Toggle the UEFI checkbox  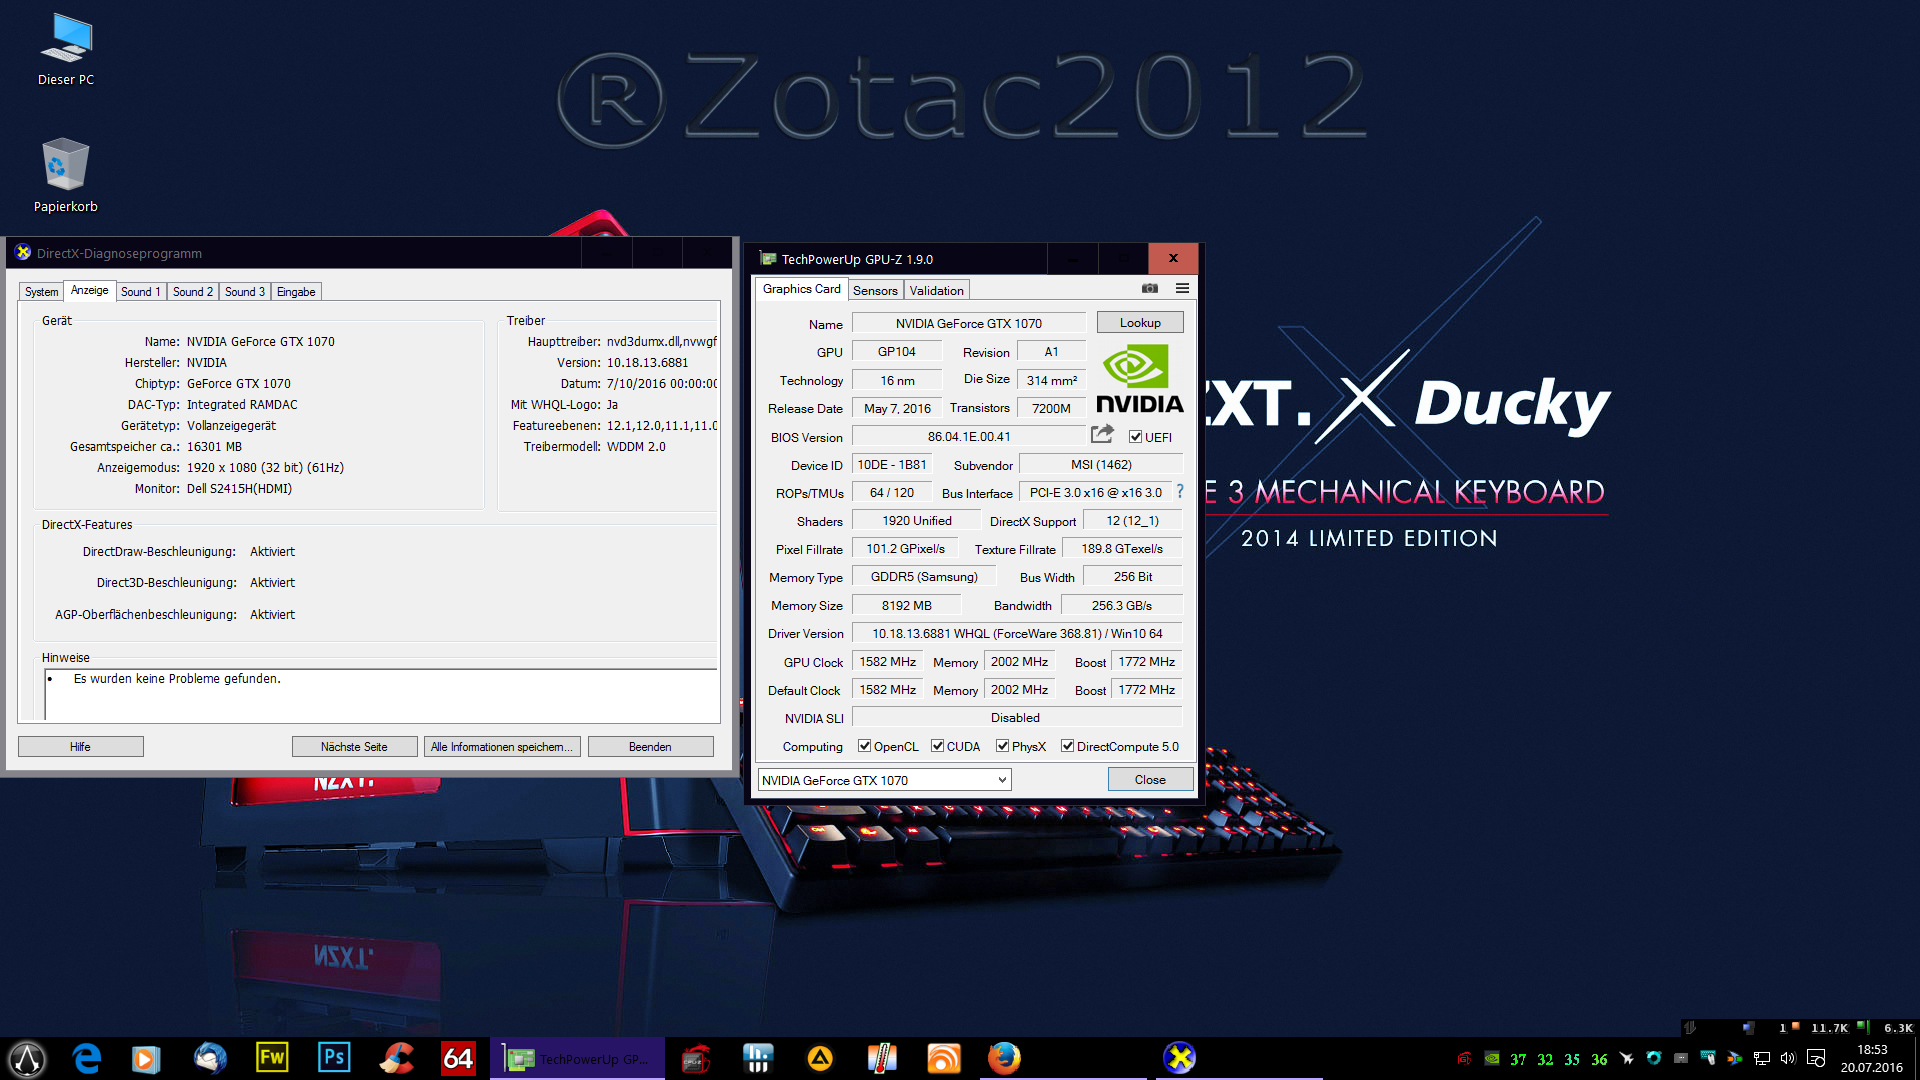point(1136,437)
